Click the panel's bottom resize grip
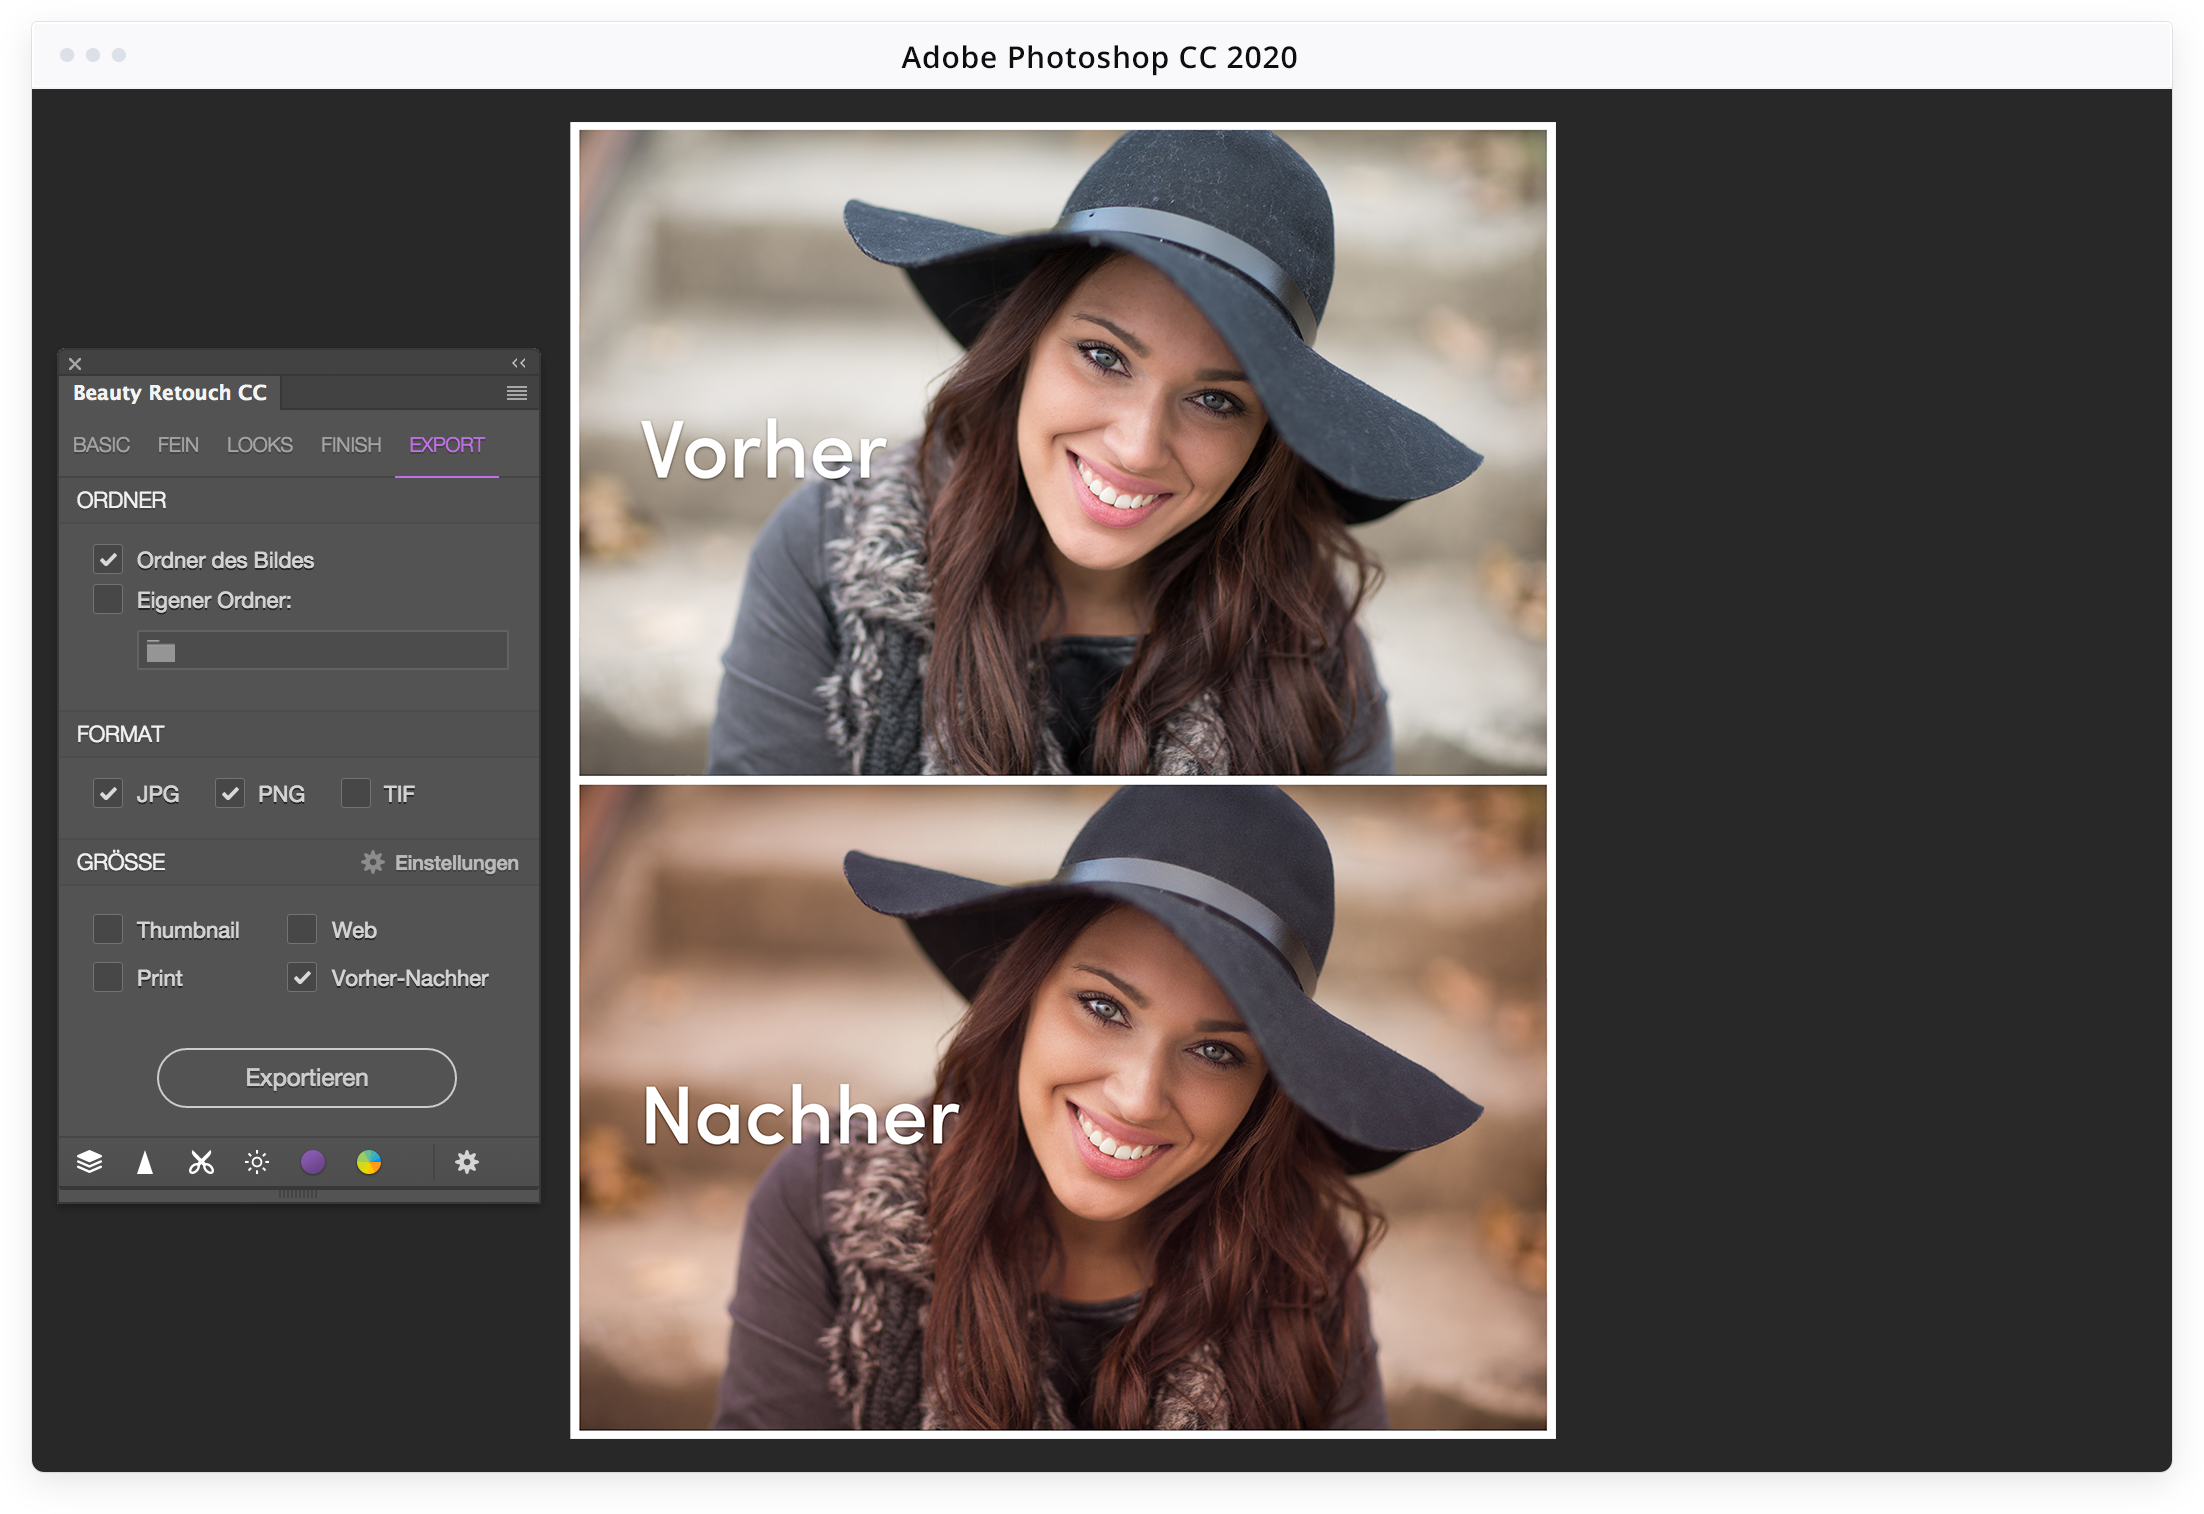This screenshot has height=1514, width=2204. click(298, 1194)
